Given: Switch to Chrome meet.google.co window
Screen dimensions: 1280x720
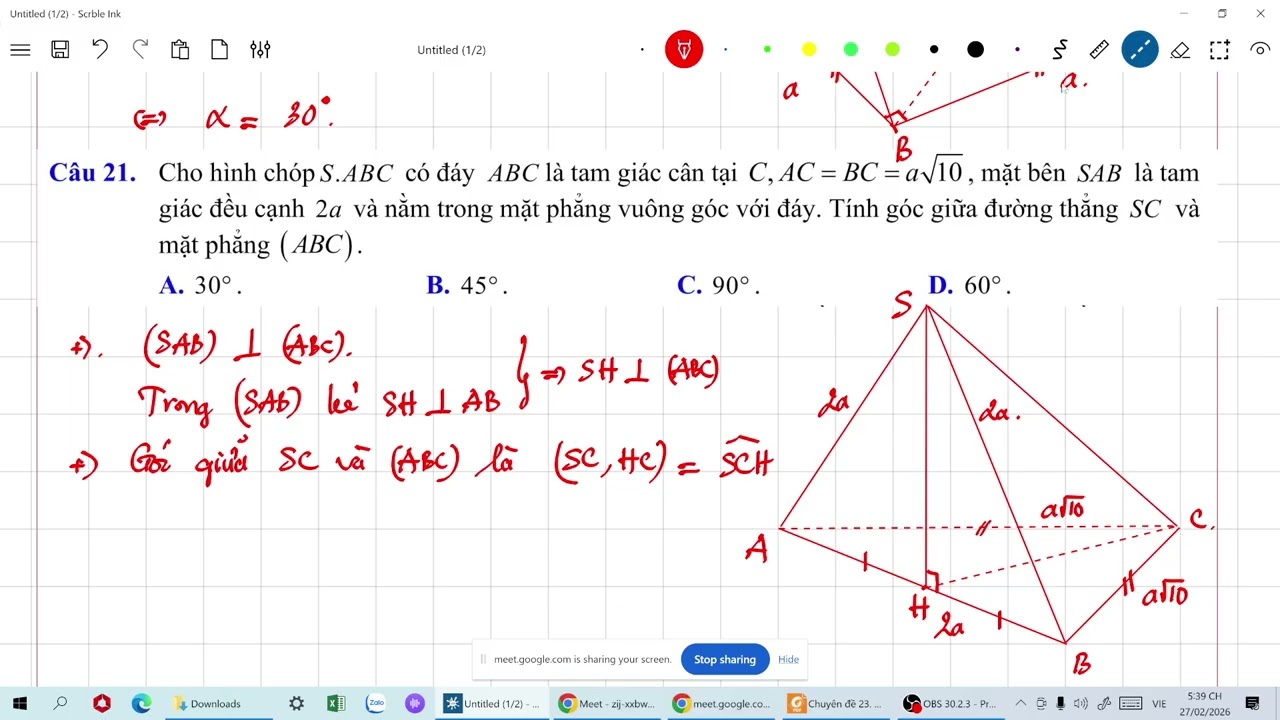Looking at the screenshot, I should click(x=722, y=704).
